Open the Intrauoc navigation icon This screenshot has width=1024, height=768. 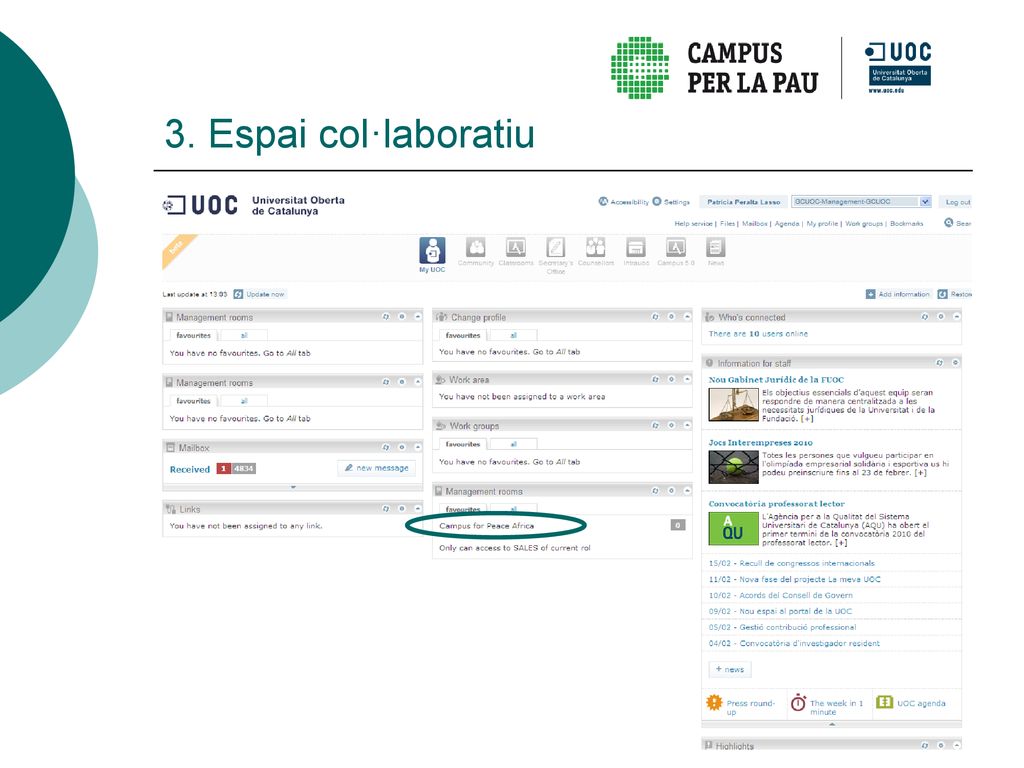pyautogui.click(x=635, y=248)
